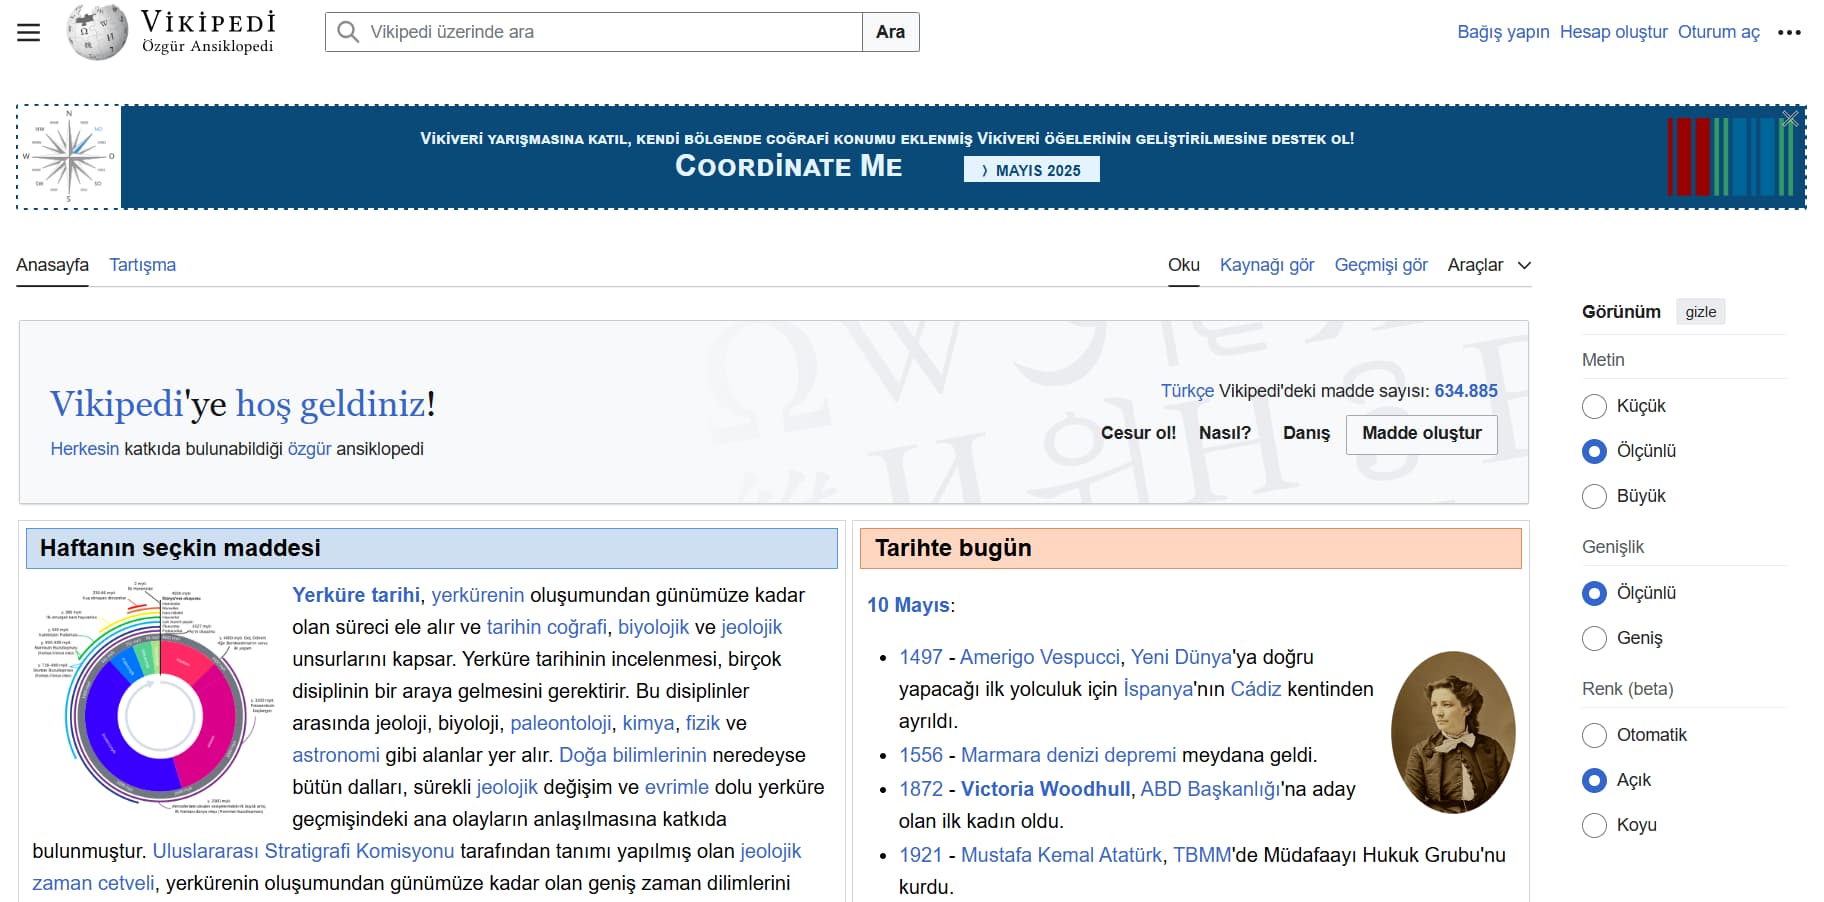Open the Kaynağı gör tab

click(x=1267, y=265)
